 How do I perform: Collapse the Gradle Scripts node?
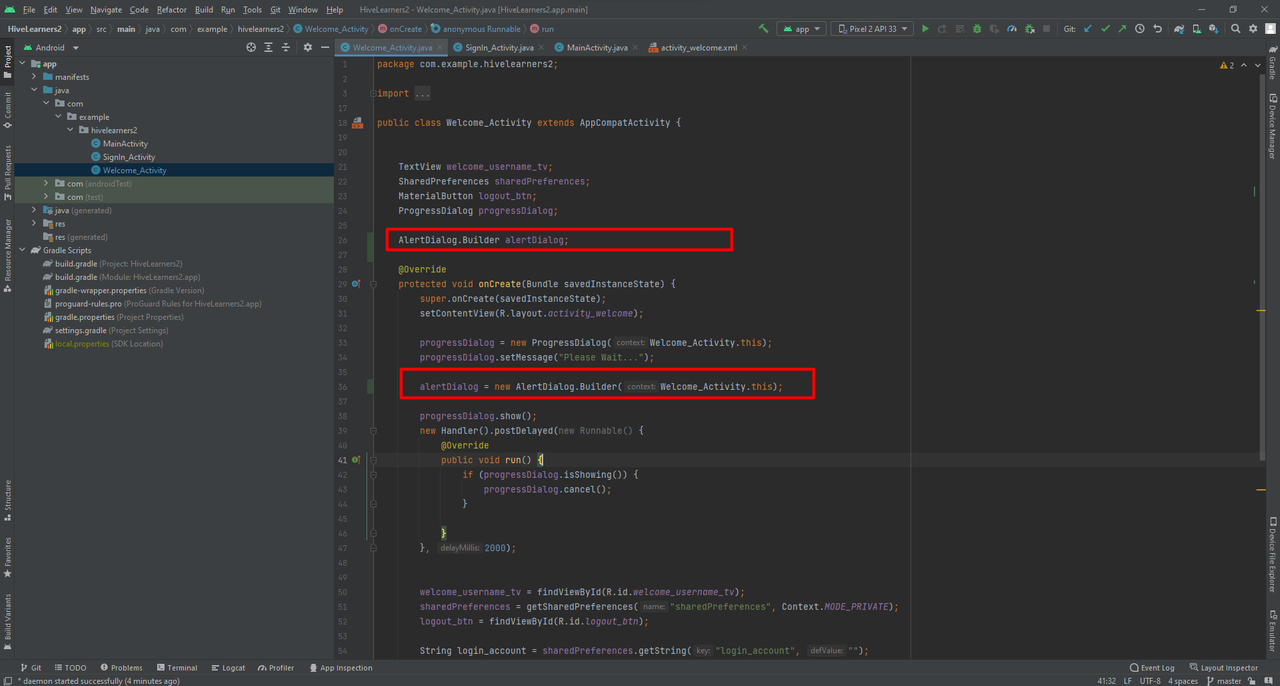pos(22,250)
